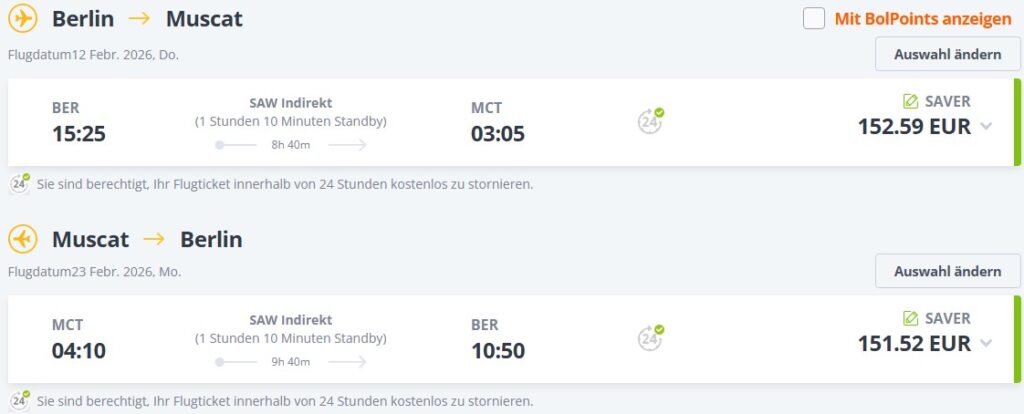Click the 24h icon beside the bottom cancellation note

point(20,400)
